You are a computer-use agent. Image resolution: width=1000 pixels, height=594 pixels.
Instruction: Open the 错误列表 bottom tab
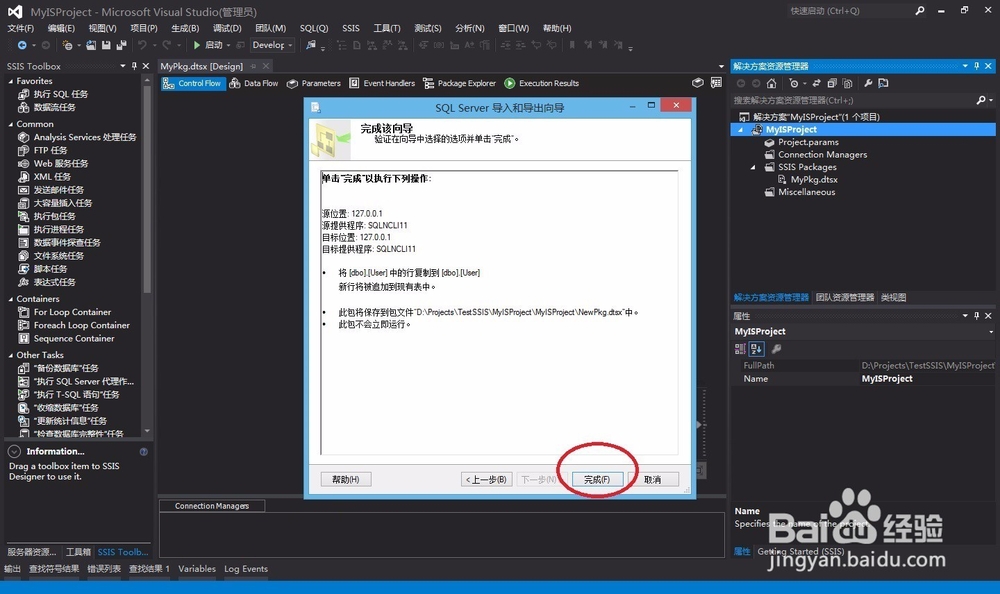104,568
